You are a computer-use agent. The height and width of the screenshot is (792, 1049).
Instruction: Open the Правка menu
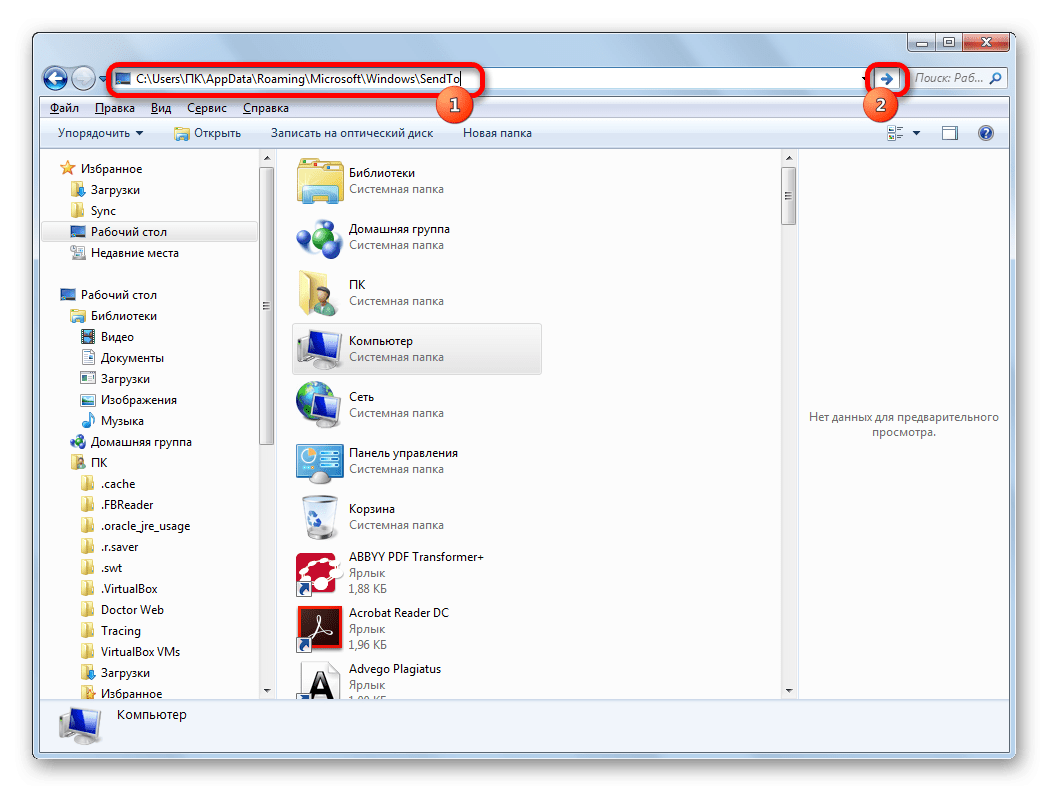tap(114, 108)
